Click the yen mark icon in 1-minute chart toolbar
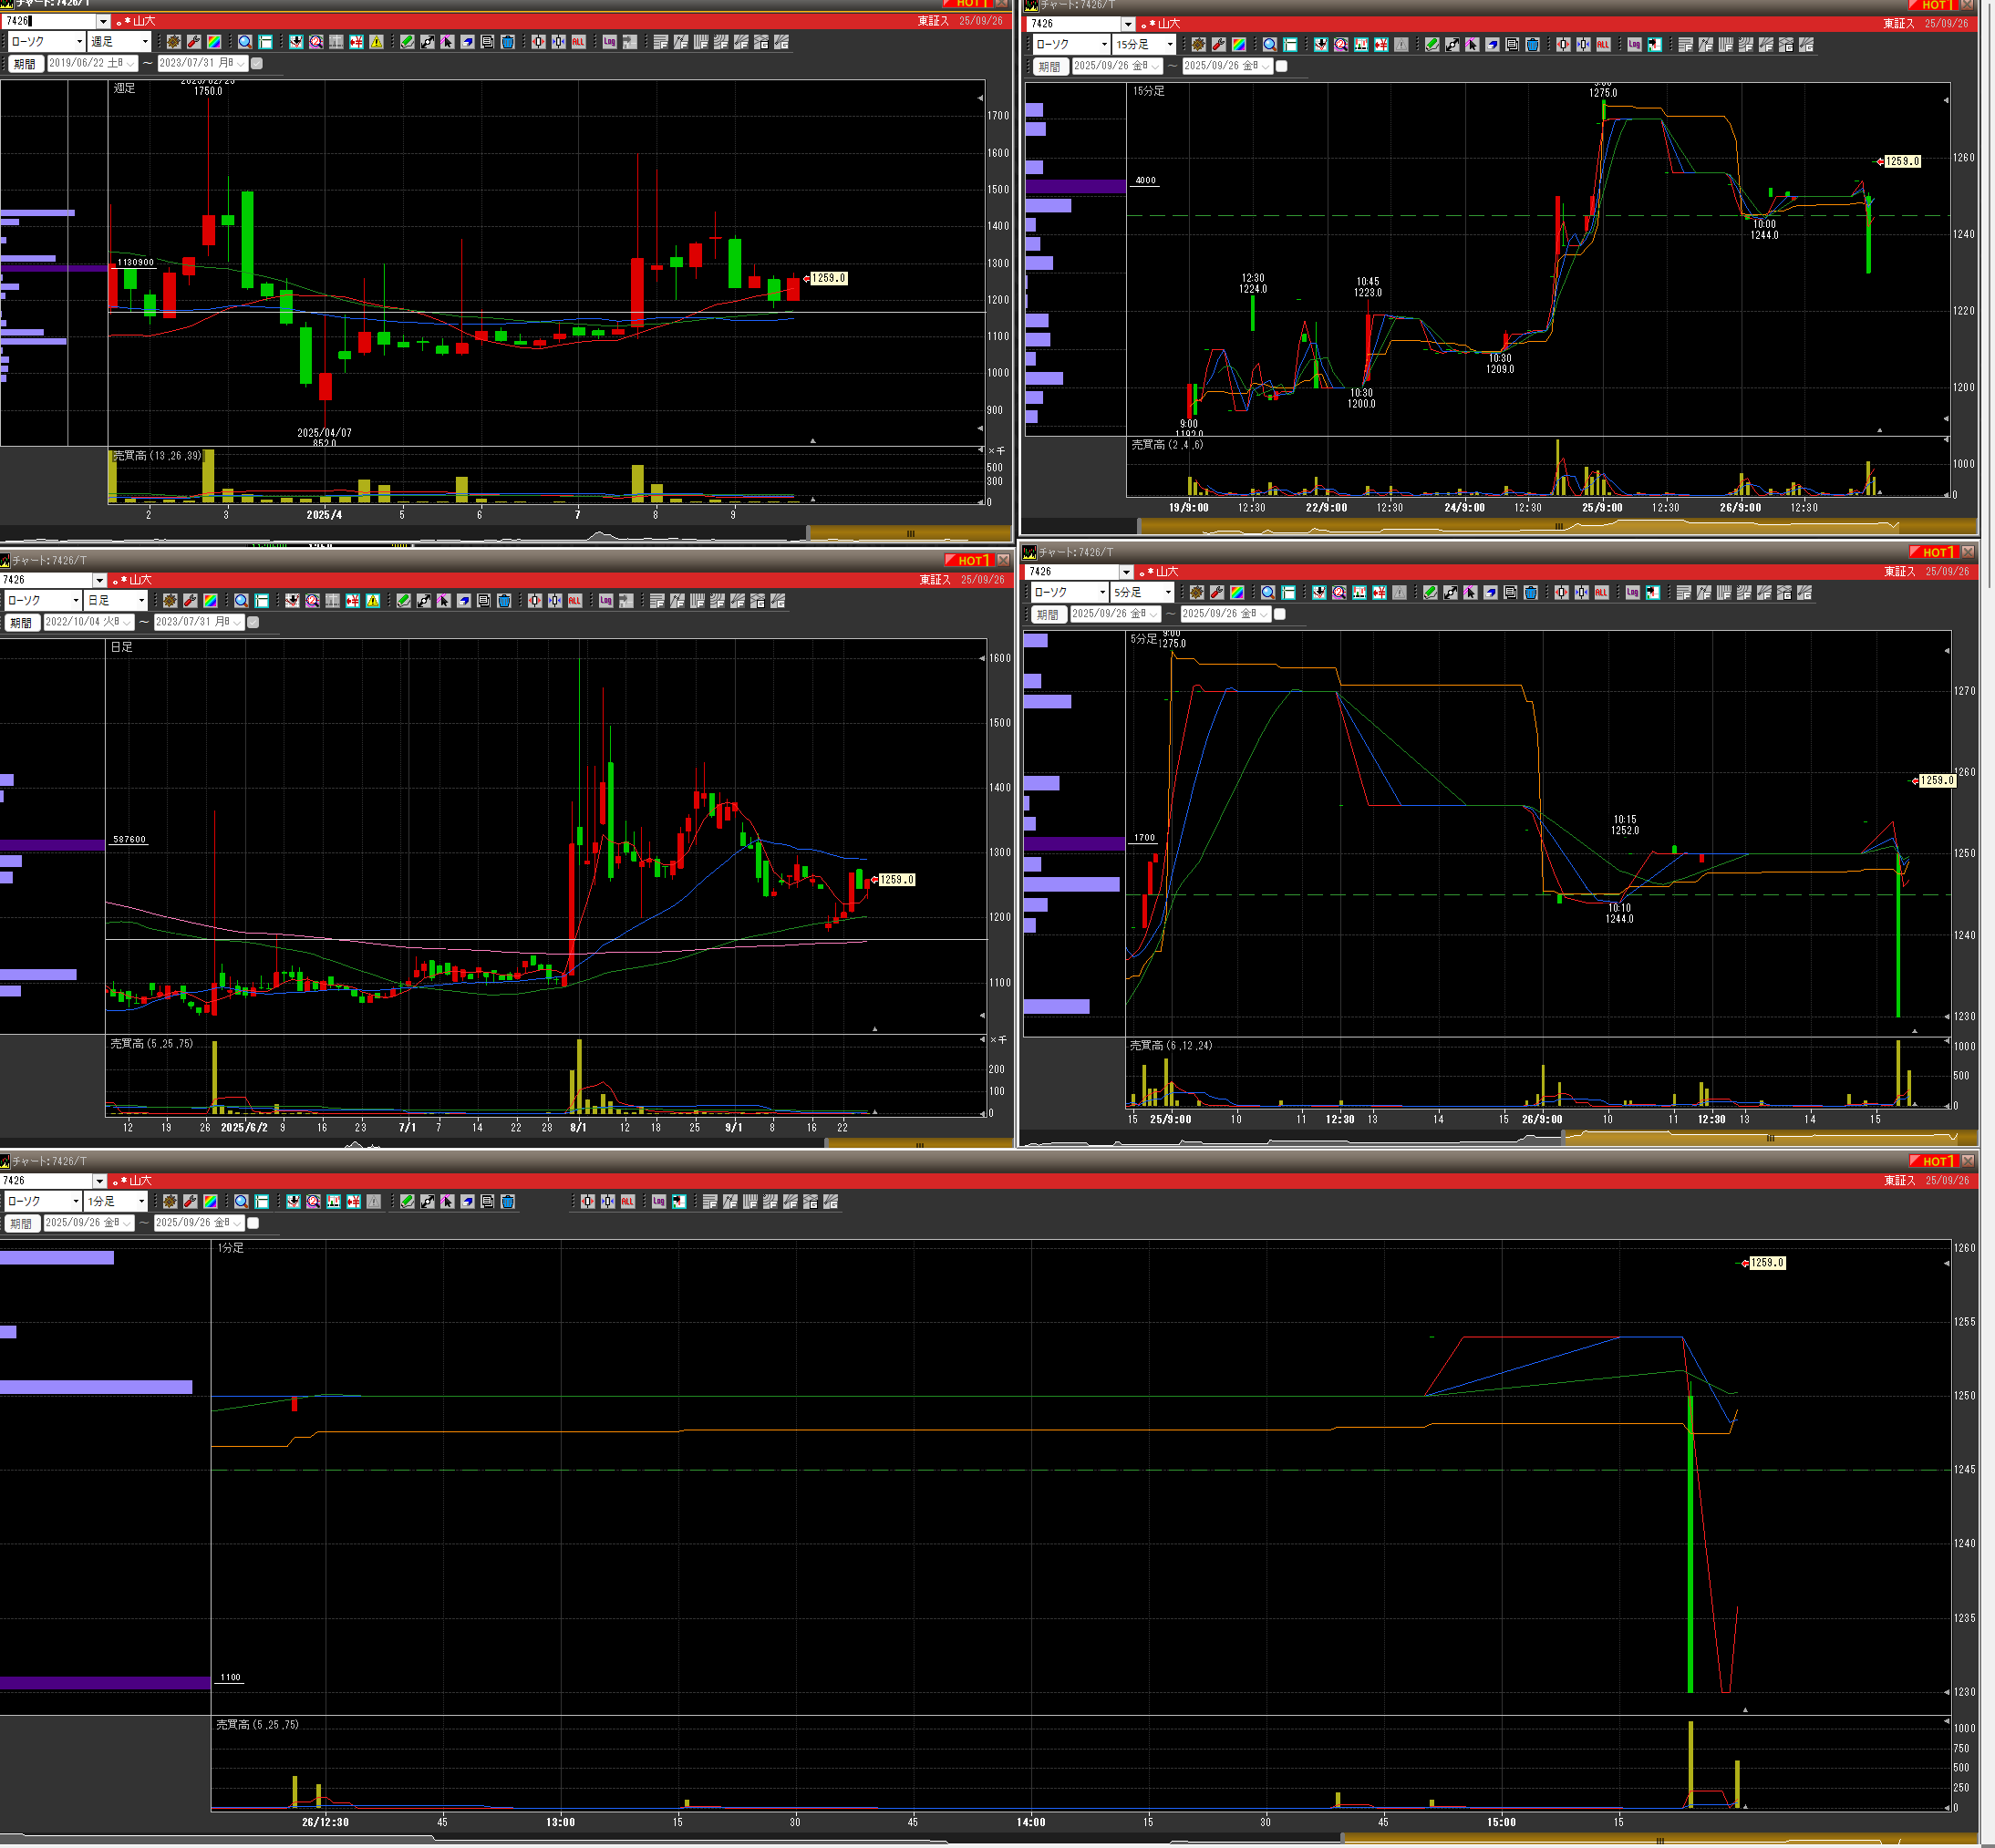This screenshot has height=1848, width=1995. [353, 1202]
